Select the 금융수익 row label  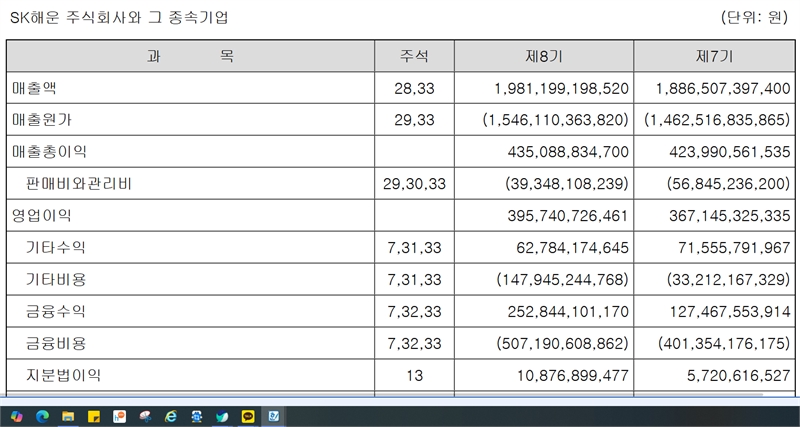[x=56, y=311]
